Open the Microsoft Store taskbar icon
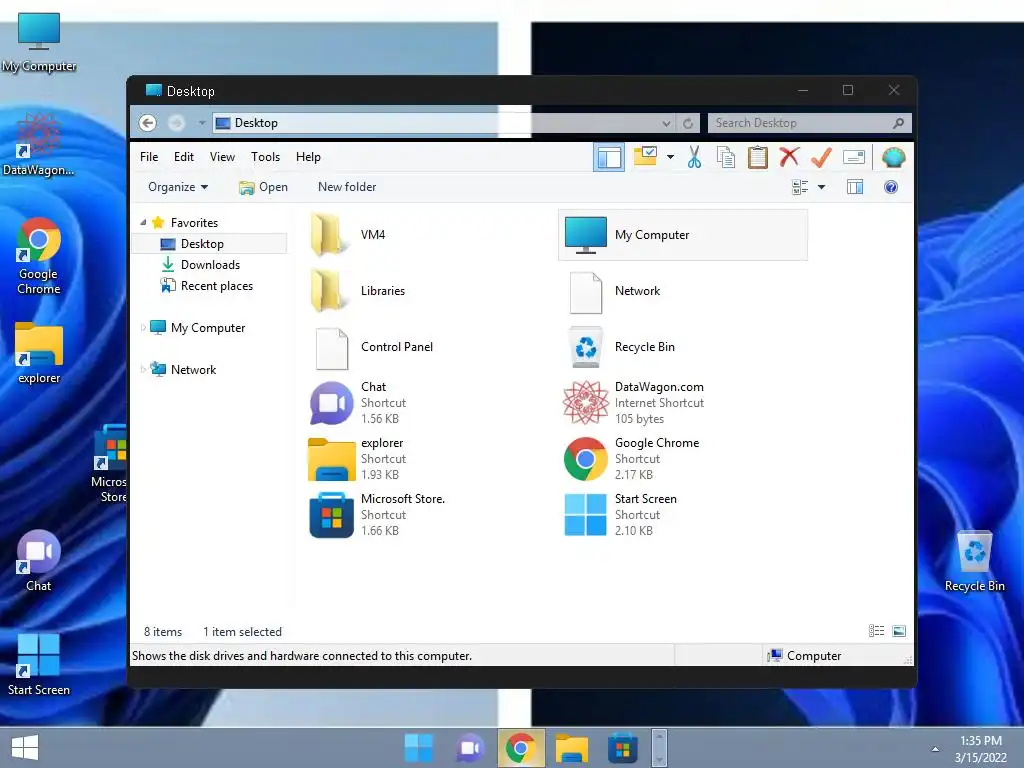Screen dimensions: 1024x768 622,748
